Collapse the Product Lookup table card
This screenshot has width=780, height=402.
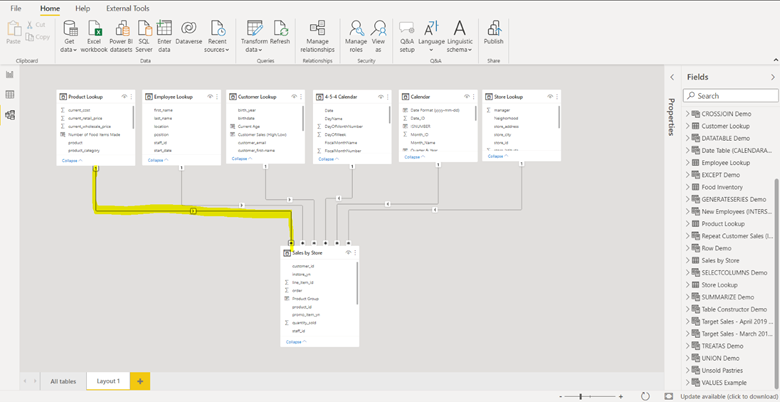click(72, 161)
